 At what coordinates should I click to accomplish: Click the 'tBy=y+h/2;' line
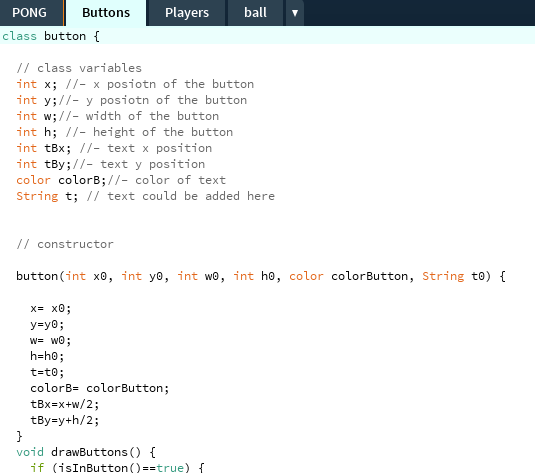coord(64,420)
